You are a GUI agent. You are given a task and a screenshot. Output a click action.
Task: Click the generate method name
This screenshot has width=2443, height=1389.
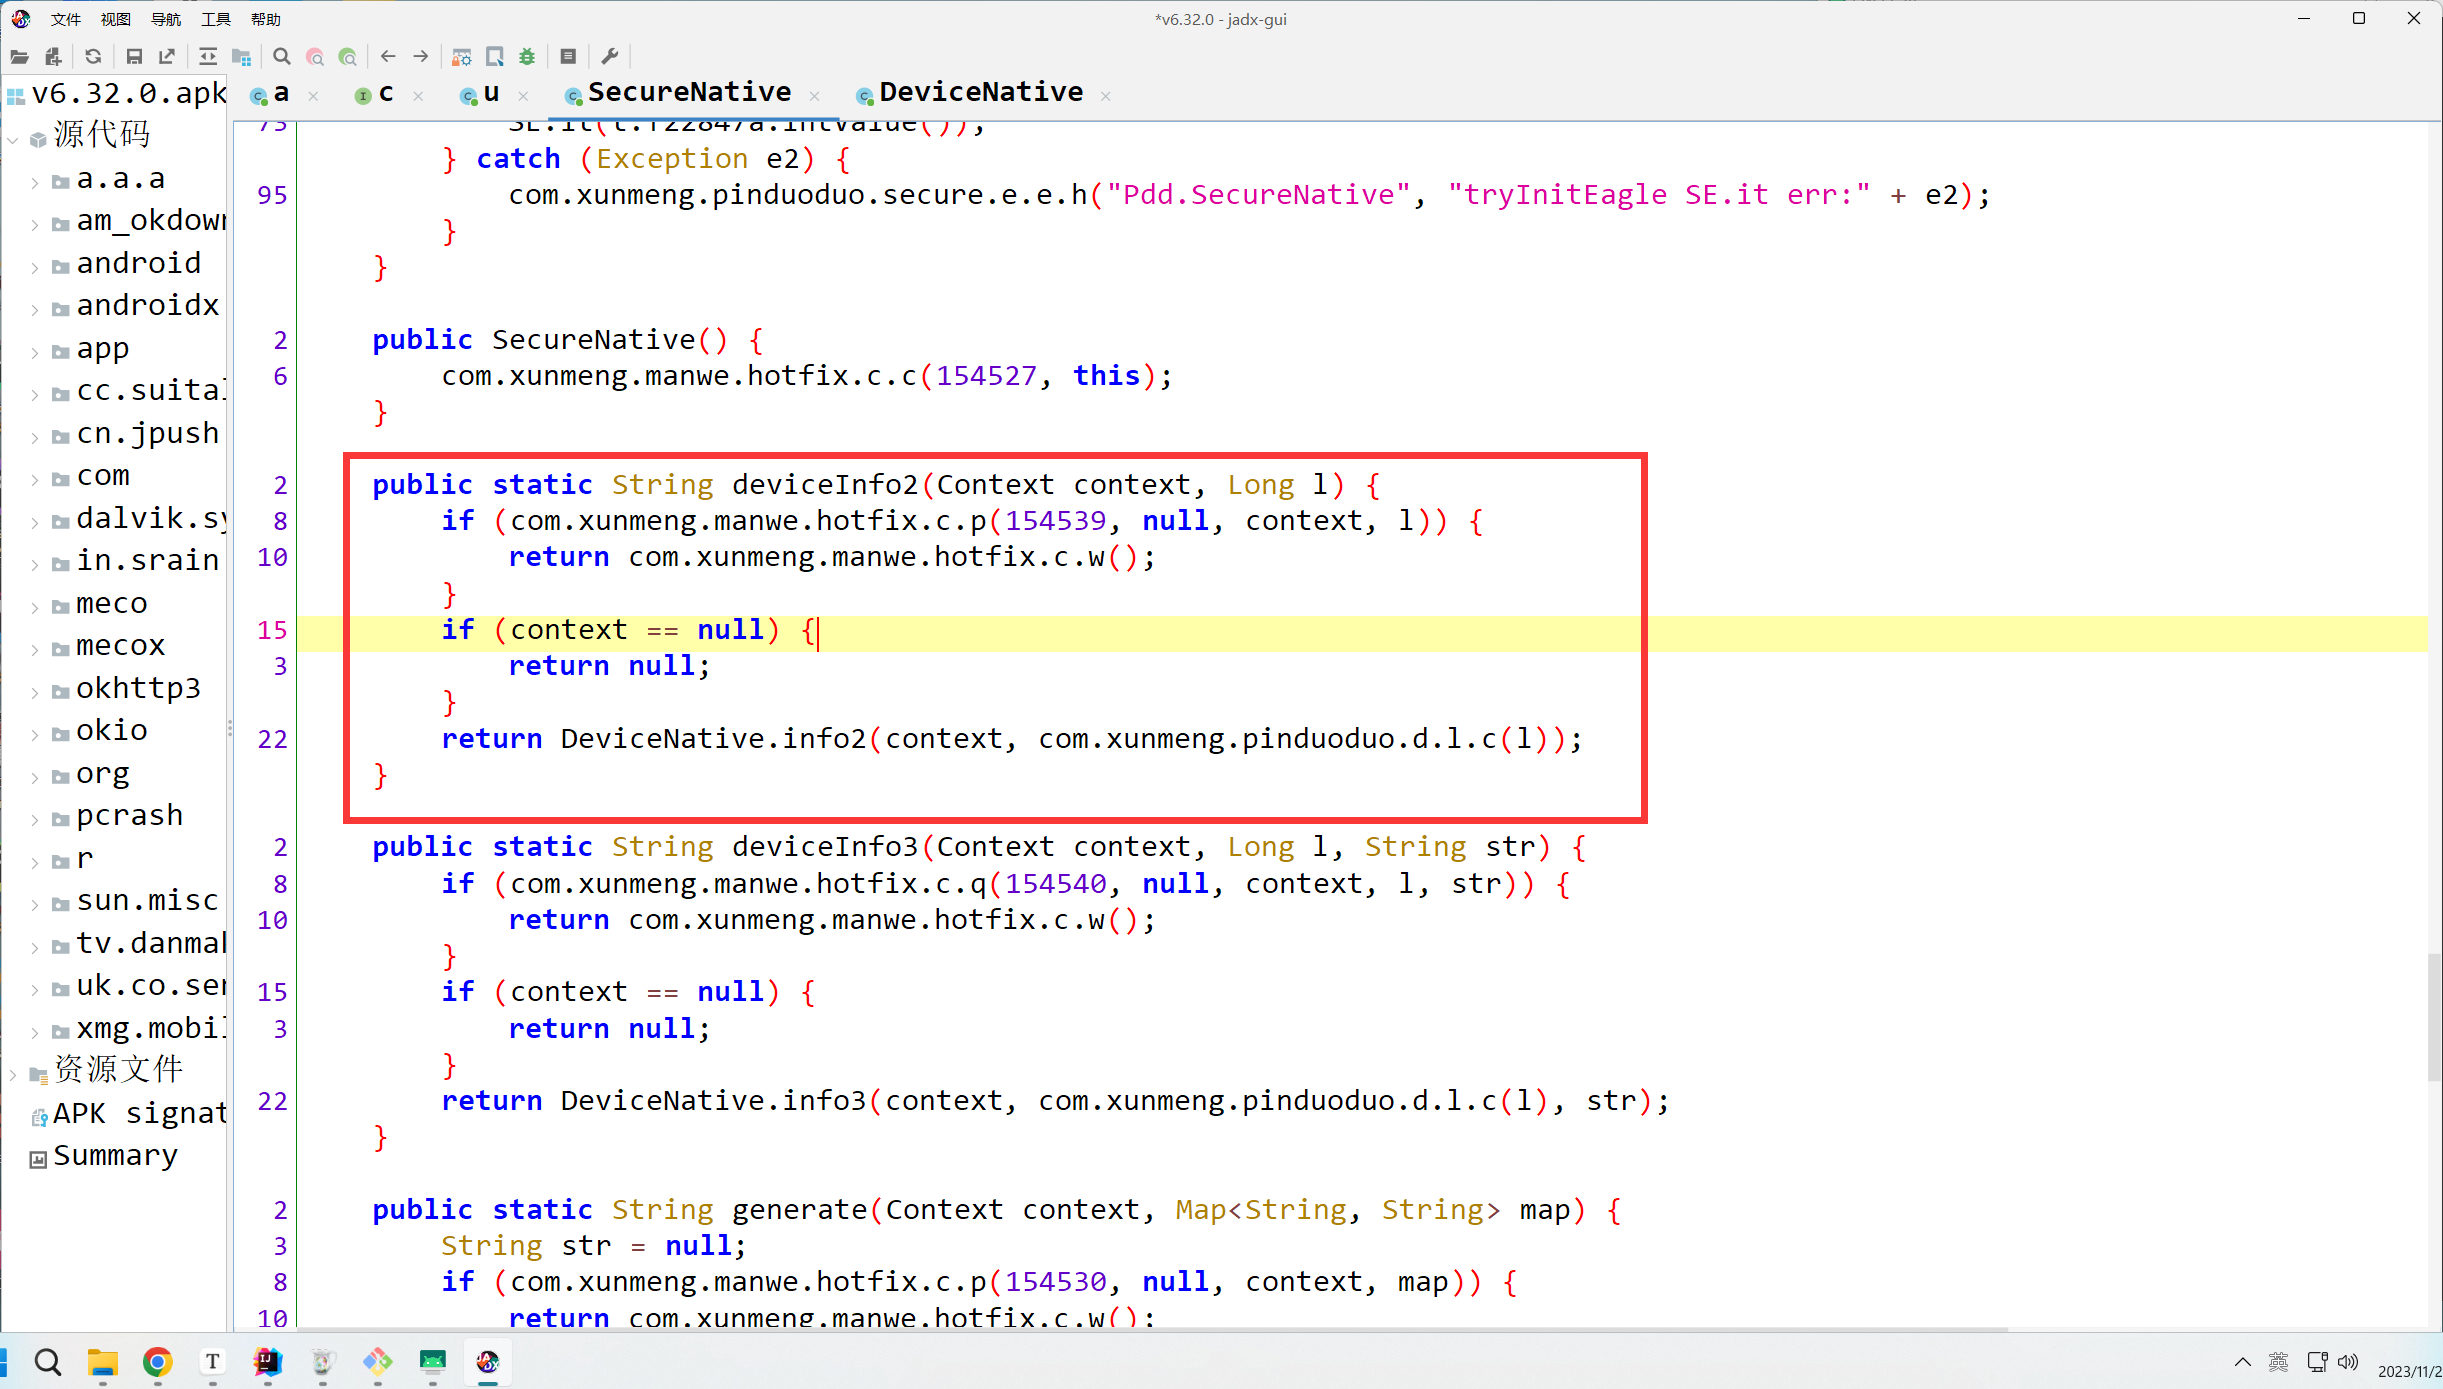(799, 1210)
